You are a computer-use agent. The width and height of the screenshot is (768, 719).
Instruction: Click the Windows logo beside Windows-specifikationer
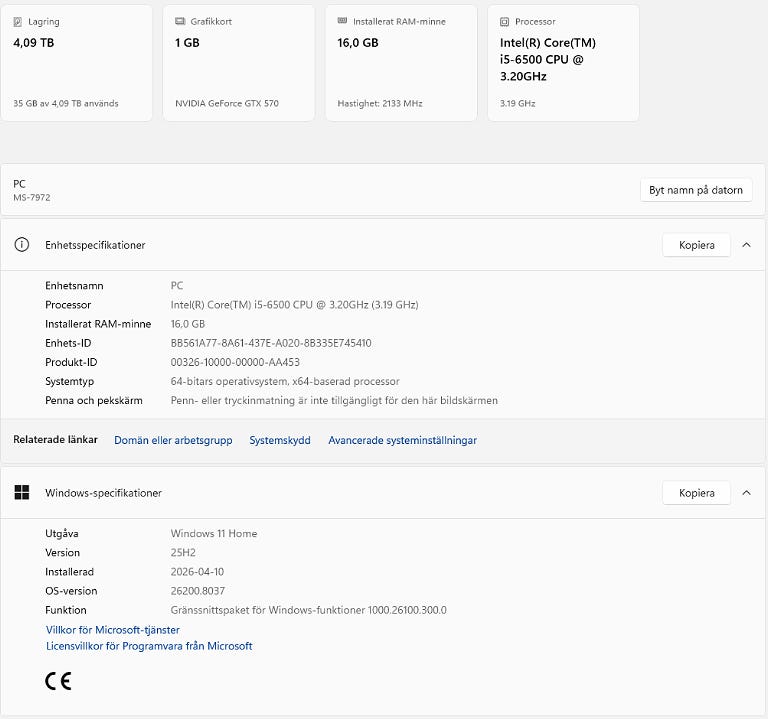point(21,493)
